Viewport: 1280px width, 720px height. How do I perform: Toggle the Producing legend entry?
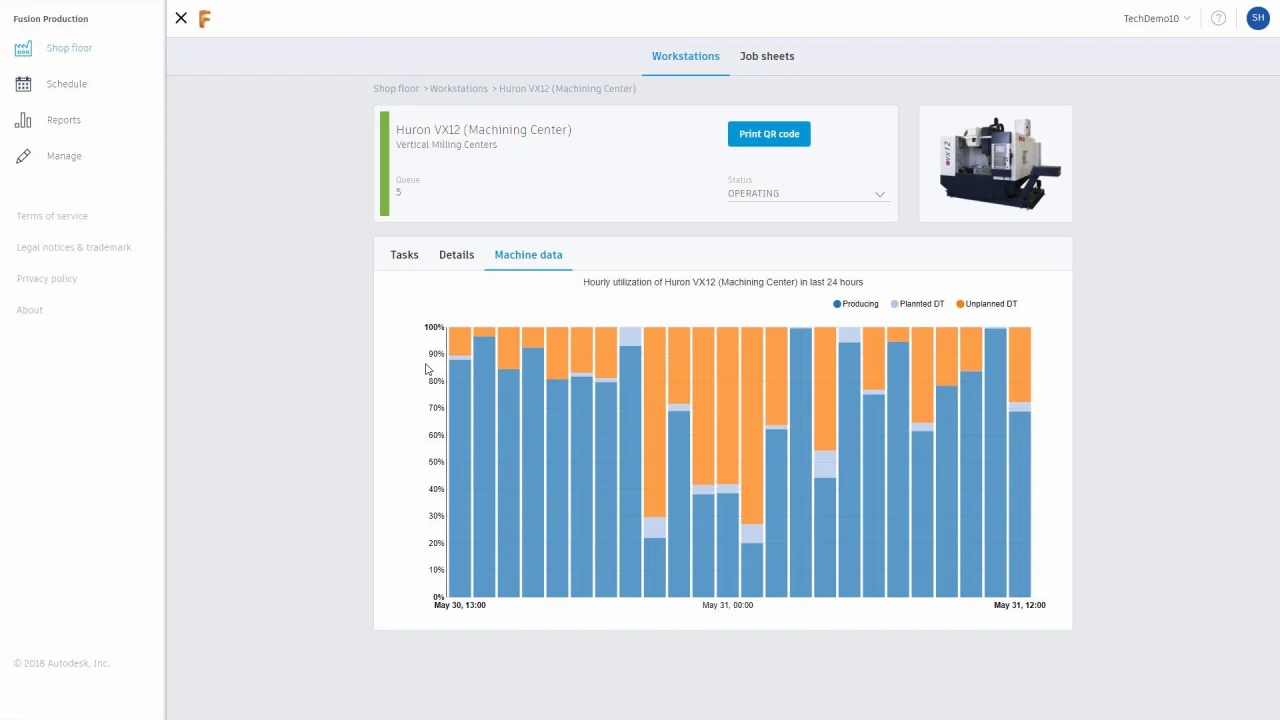856,304
